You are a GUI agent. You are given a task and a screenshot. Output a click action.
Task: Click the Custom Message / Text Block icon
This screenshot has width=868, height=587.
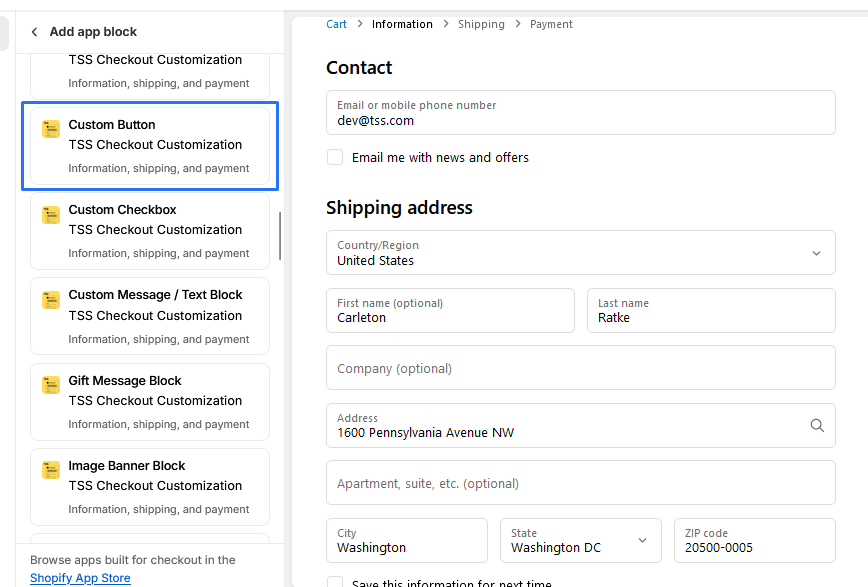(51, 299)
